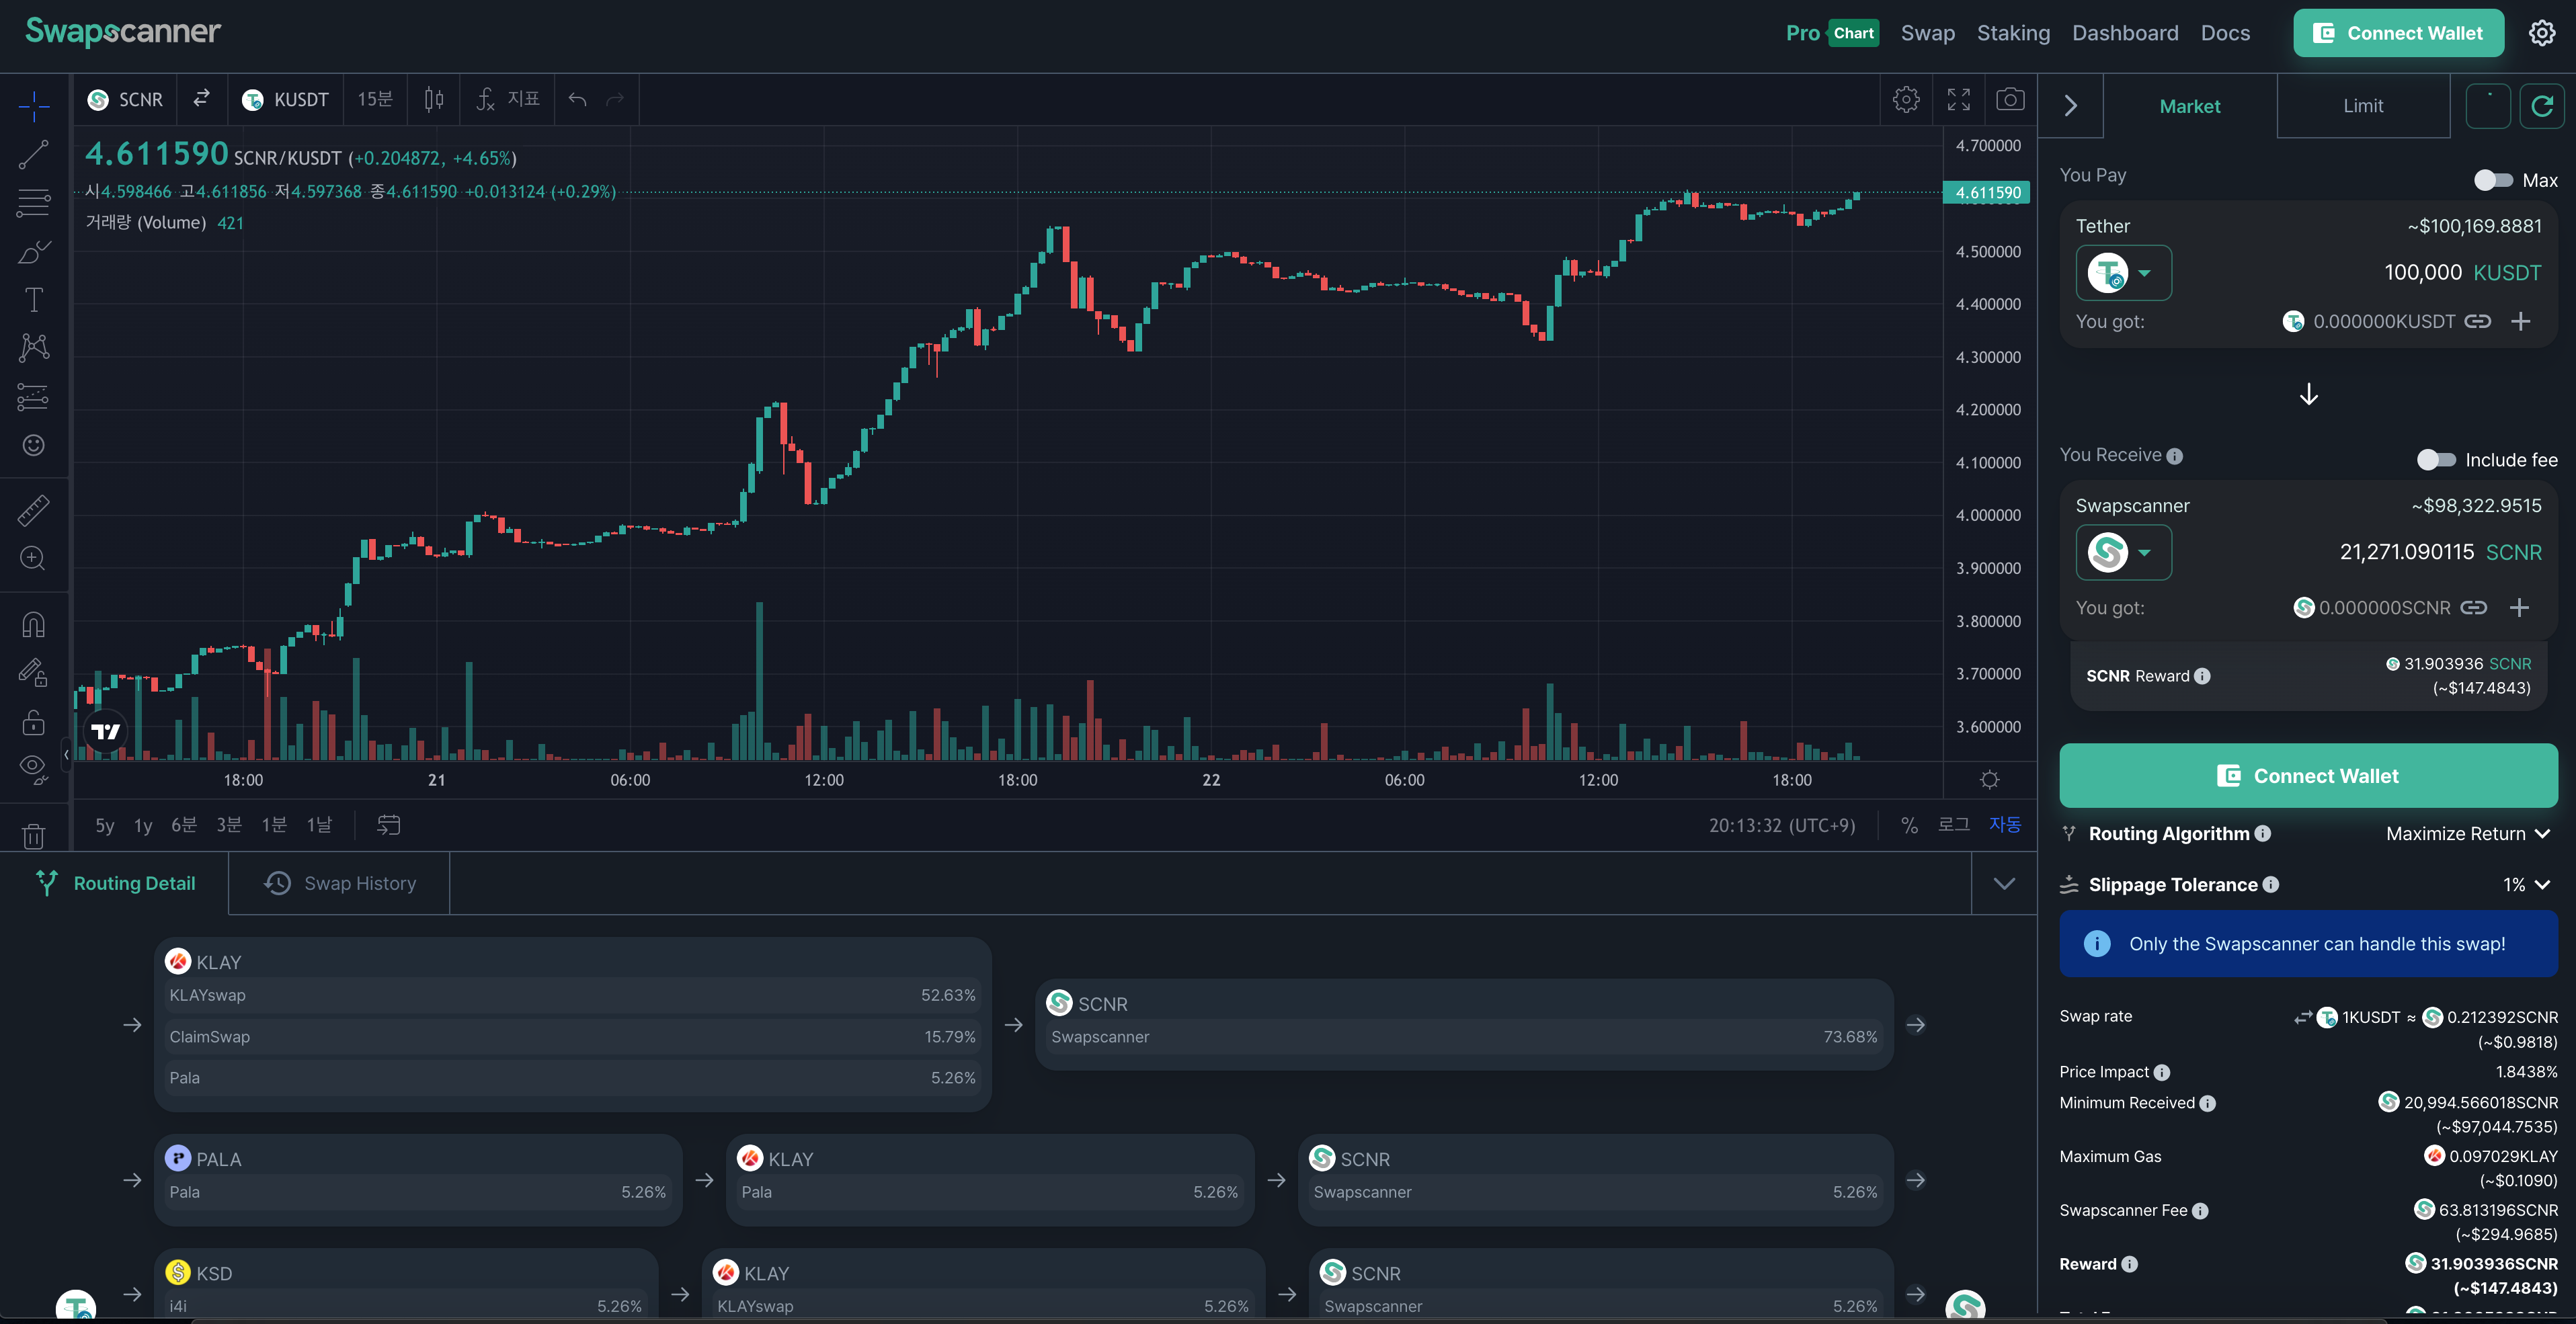Open price axis settings gear

click(1990, 779)
